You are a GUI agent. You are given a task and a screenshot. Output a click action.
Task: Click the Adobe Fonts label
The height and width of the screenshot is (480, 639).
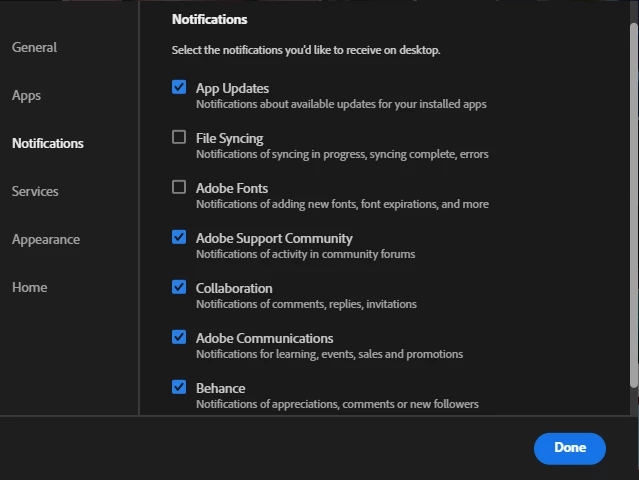pyautogui.click(x=232, y=188)
